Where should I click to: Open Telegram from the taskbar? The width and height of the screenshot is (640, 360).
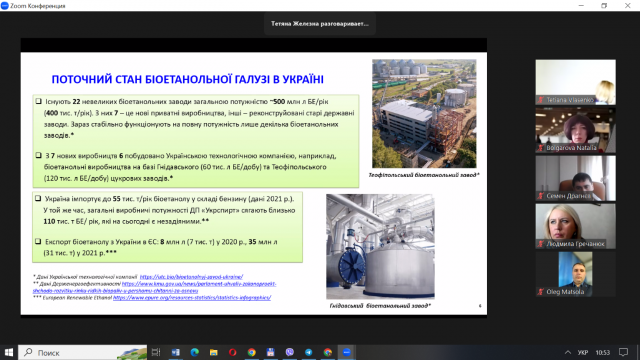coord(309,352)
